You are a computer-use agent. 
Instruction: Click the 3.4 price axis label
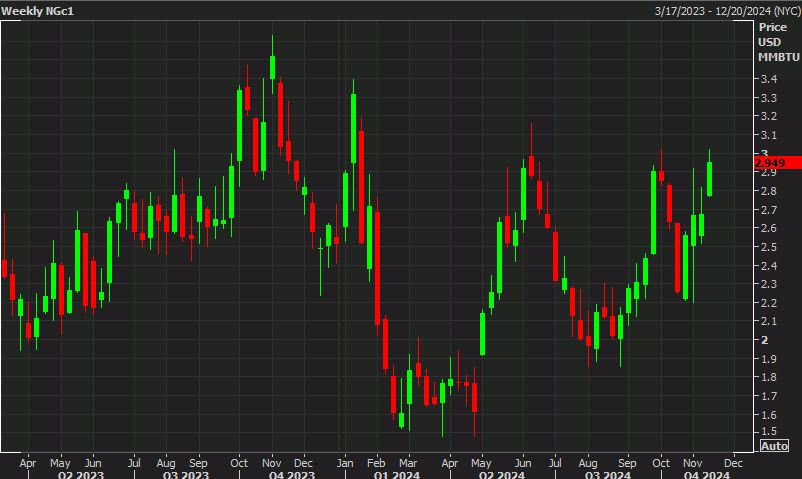click(769, 79)
